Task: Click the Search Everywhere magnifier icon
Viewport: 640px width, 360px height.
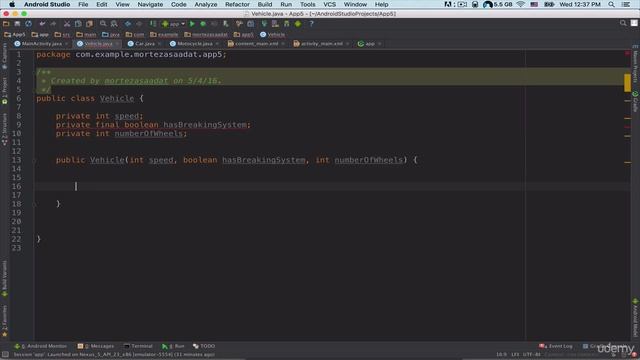Action: [623, 24]
